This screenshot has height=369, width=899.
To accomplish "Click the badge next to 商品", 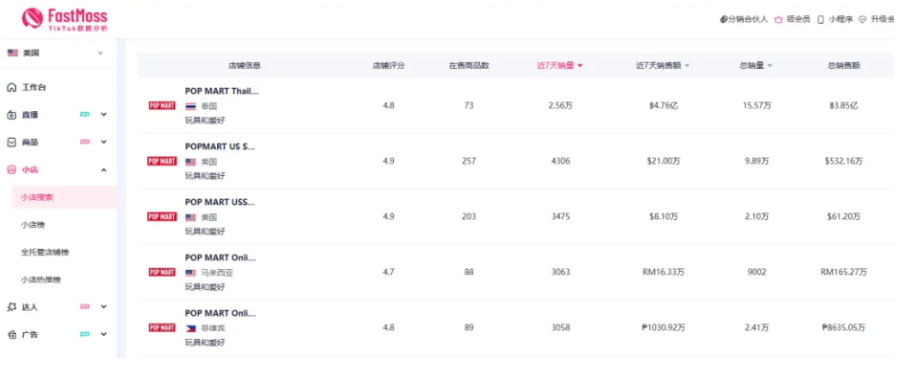I will click(x=85, y=142).
